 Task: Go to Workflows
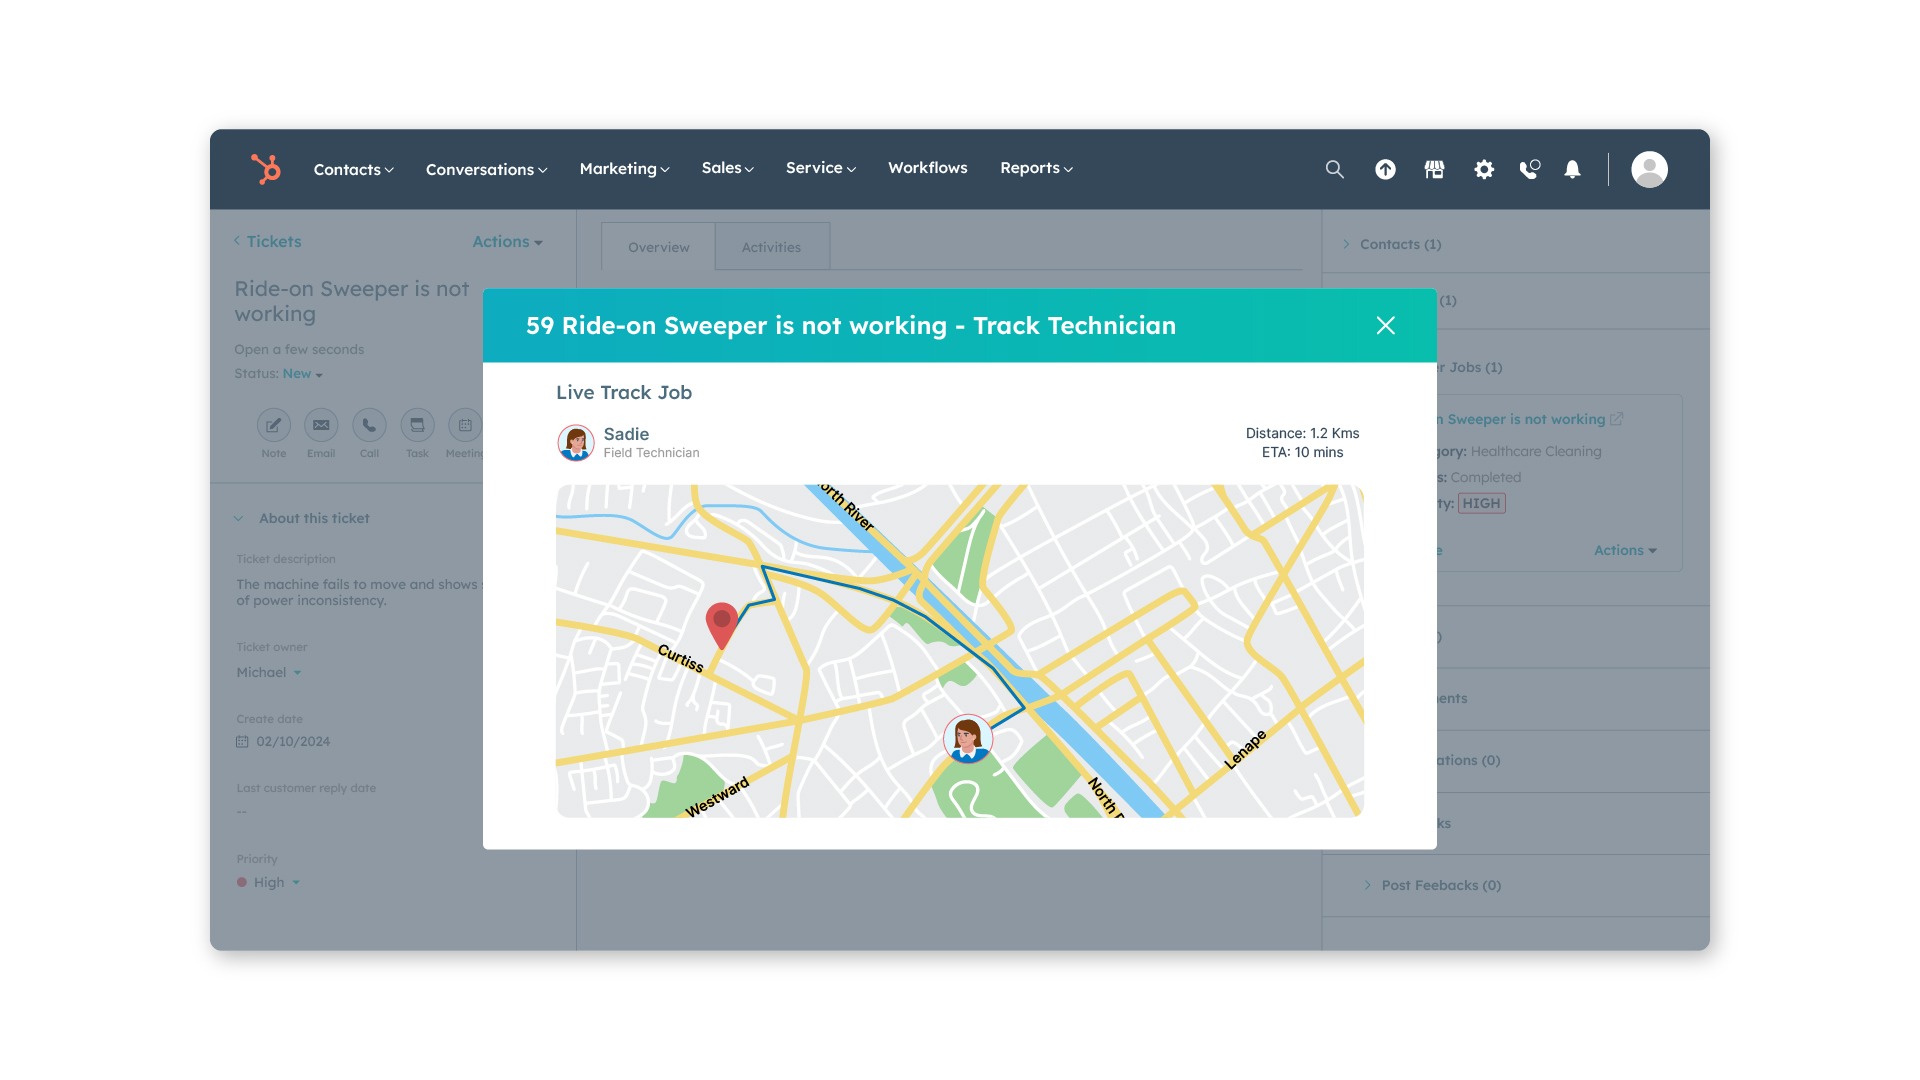click(927, 168)
